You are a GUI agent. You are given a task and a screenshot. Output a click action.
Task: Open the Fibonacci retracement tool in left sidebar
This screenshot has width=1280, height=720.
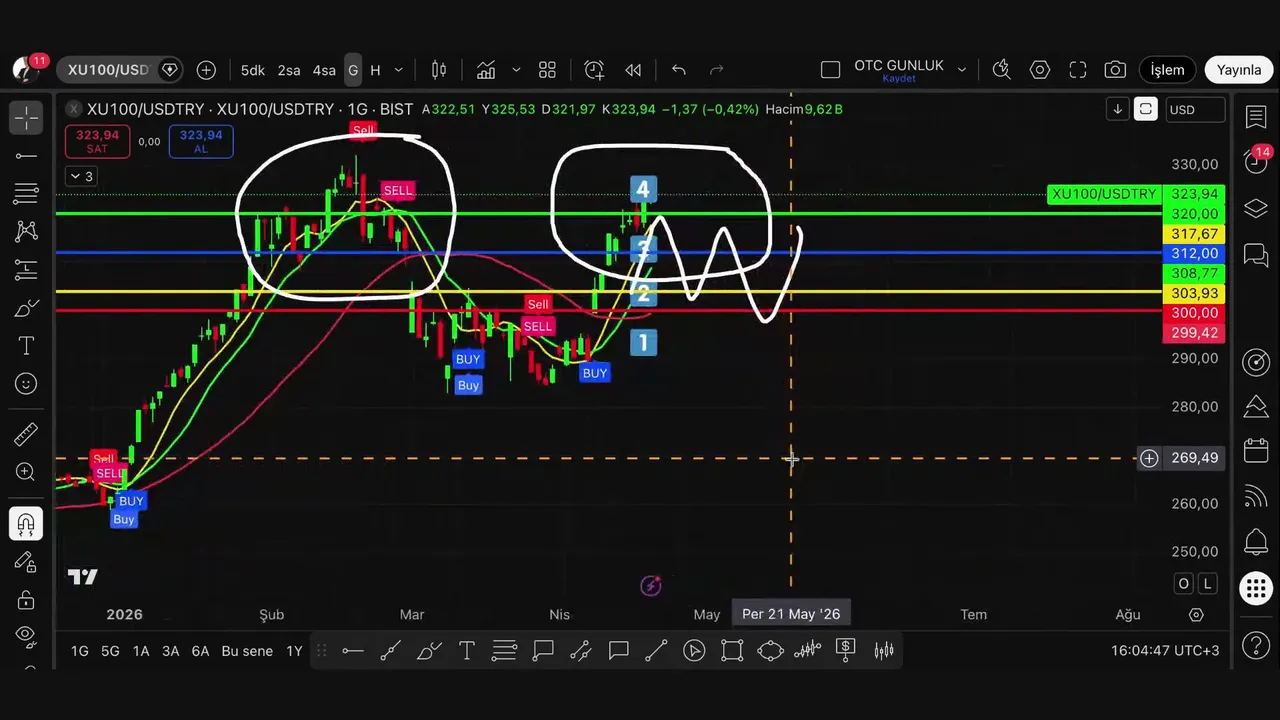26,194
